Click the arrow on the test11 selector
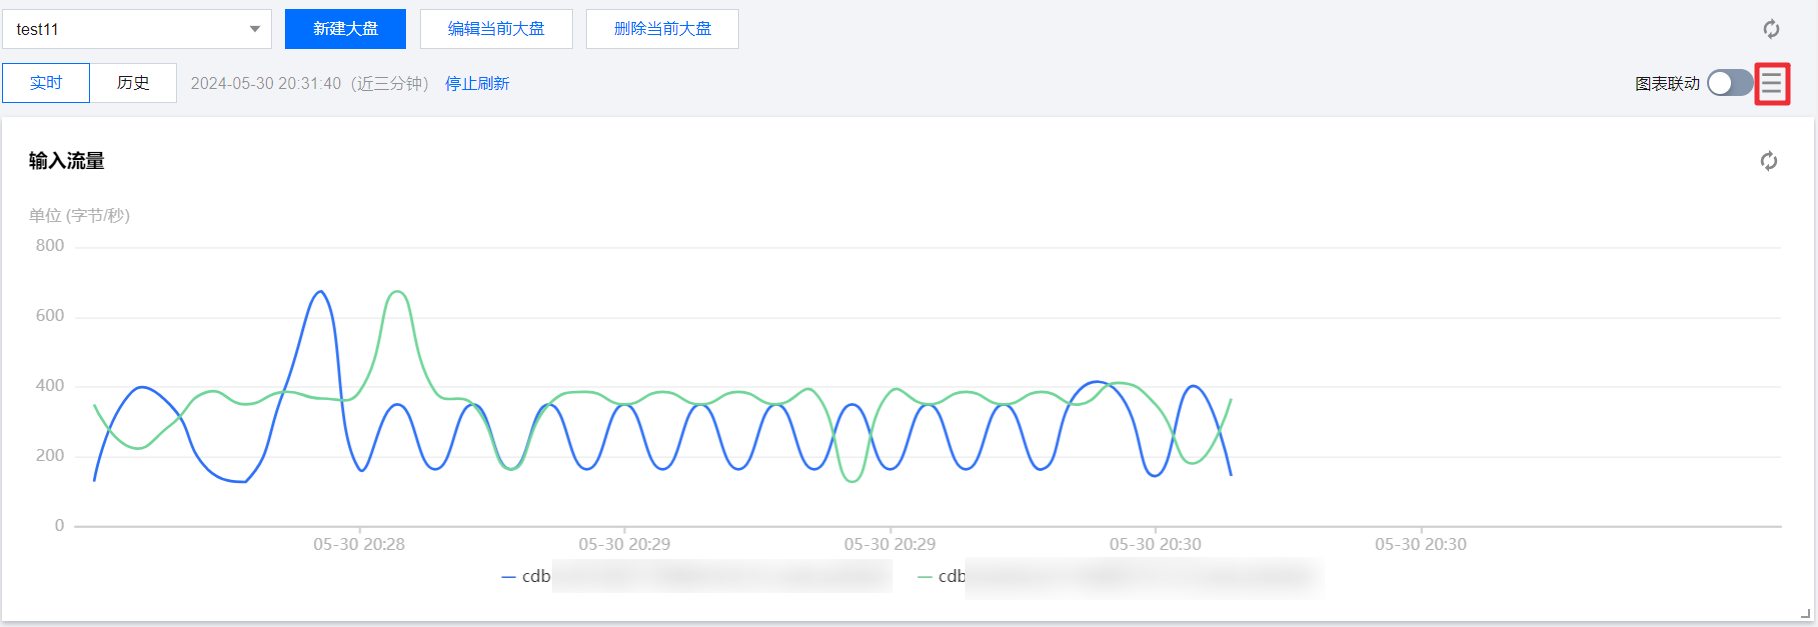Viewport: 1818px width, 627px height. [255, 29]
